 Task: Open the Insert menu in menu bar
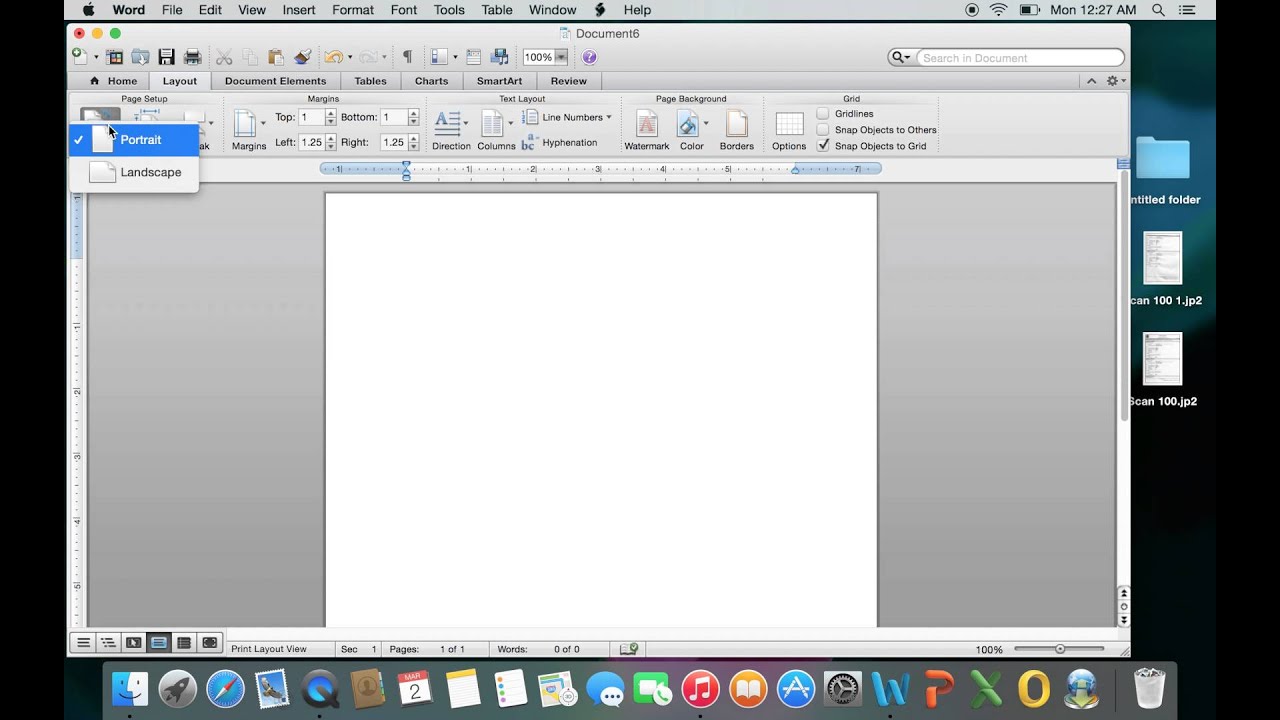click(x=299, y=10)
